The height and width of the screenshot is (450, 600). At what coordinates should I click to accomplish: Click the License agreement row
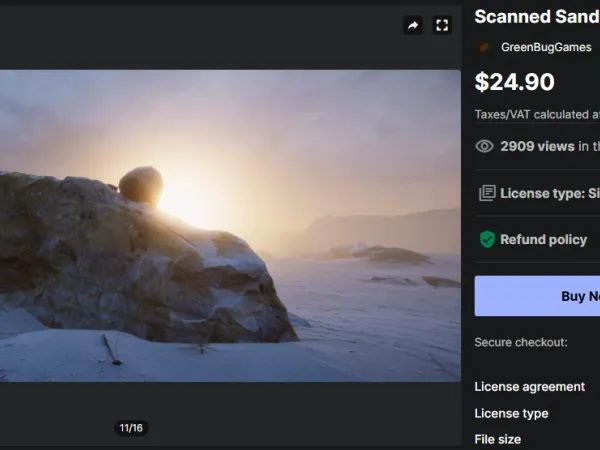(529, 386)
